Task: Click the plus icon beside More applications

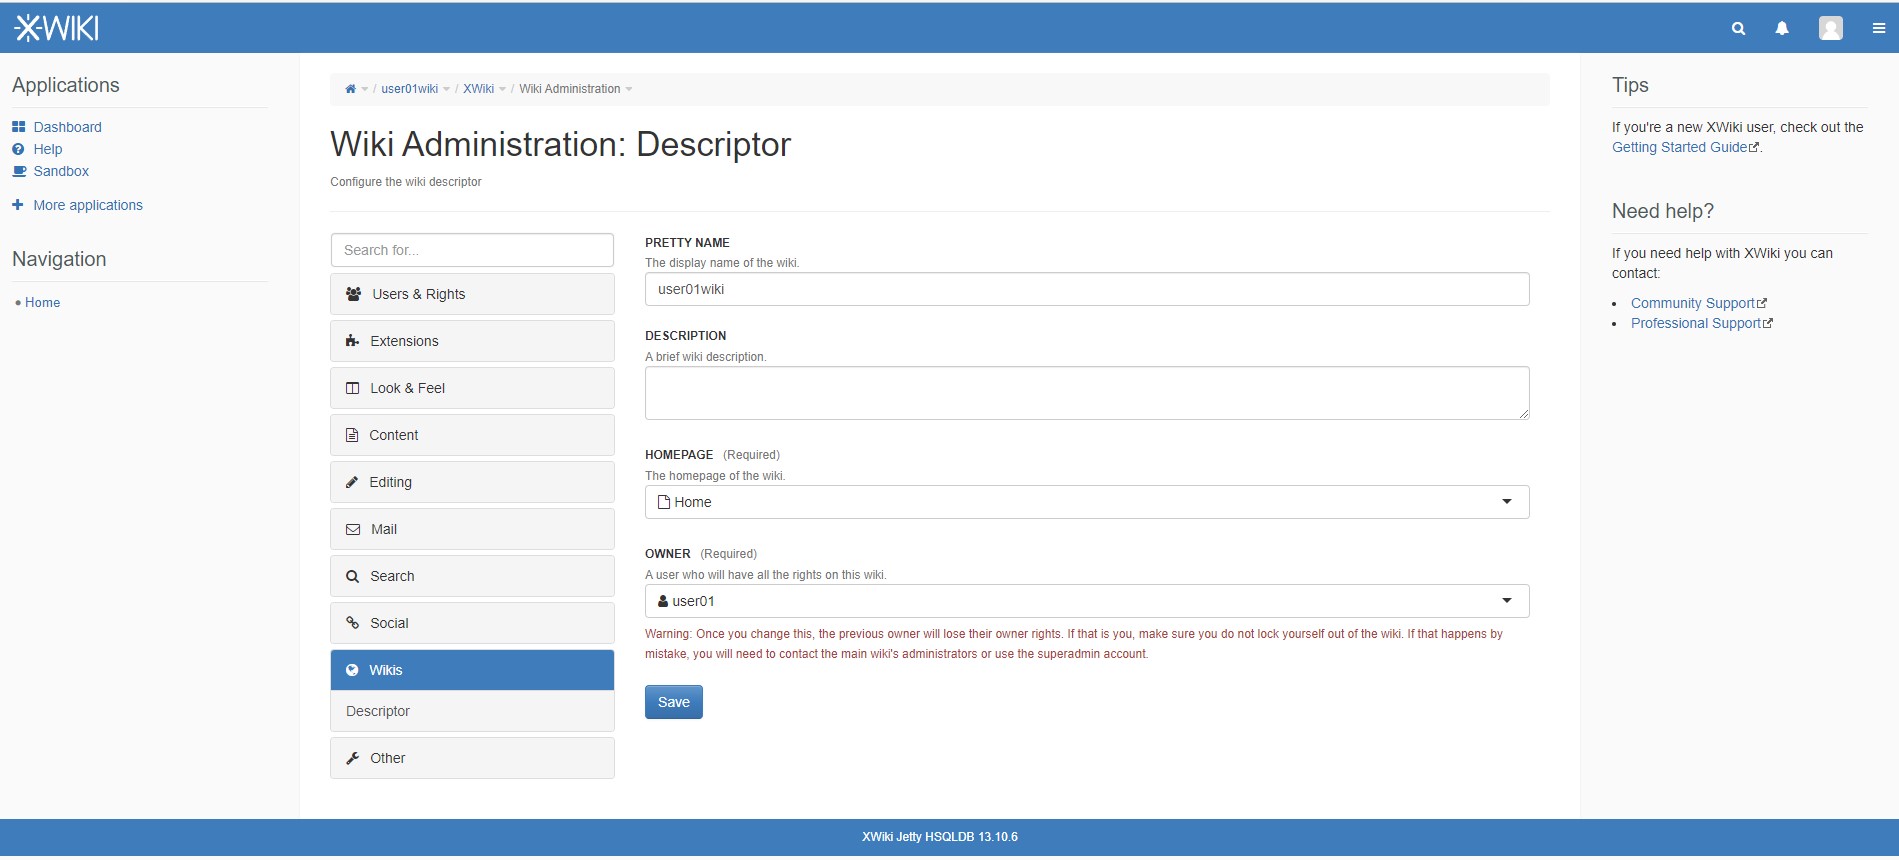Action: click(18, 205)
